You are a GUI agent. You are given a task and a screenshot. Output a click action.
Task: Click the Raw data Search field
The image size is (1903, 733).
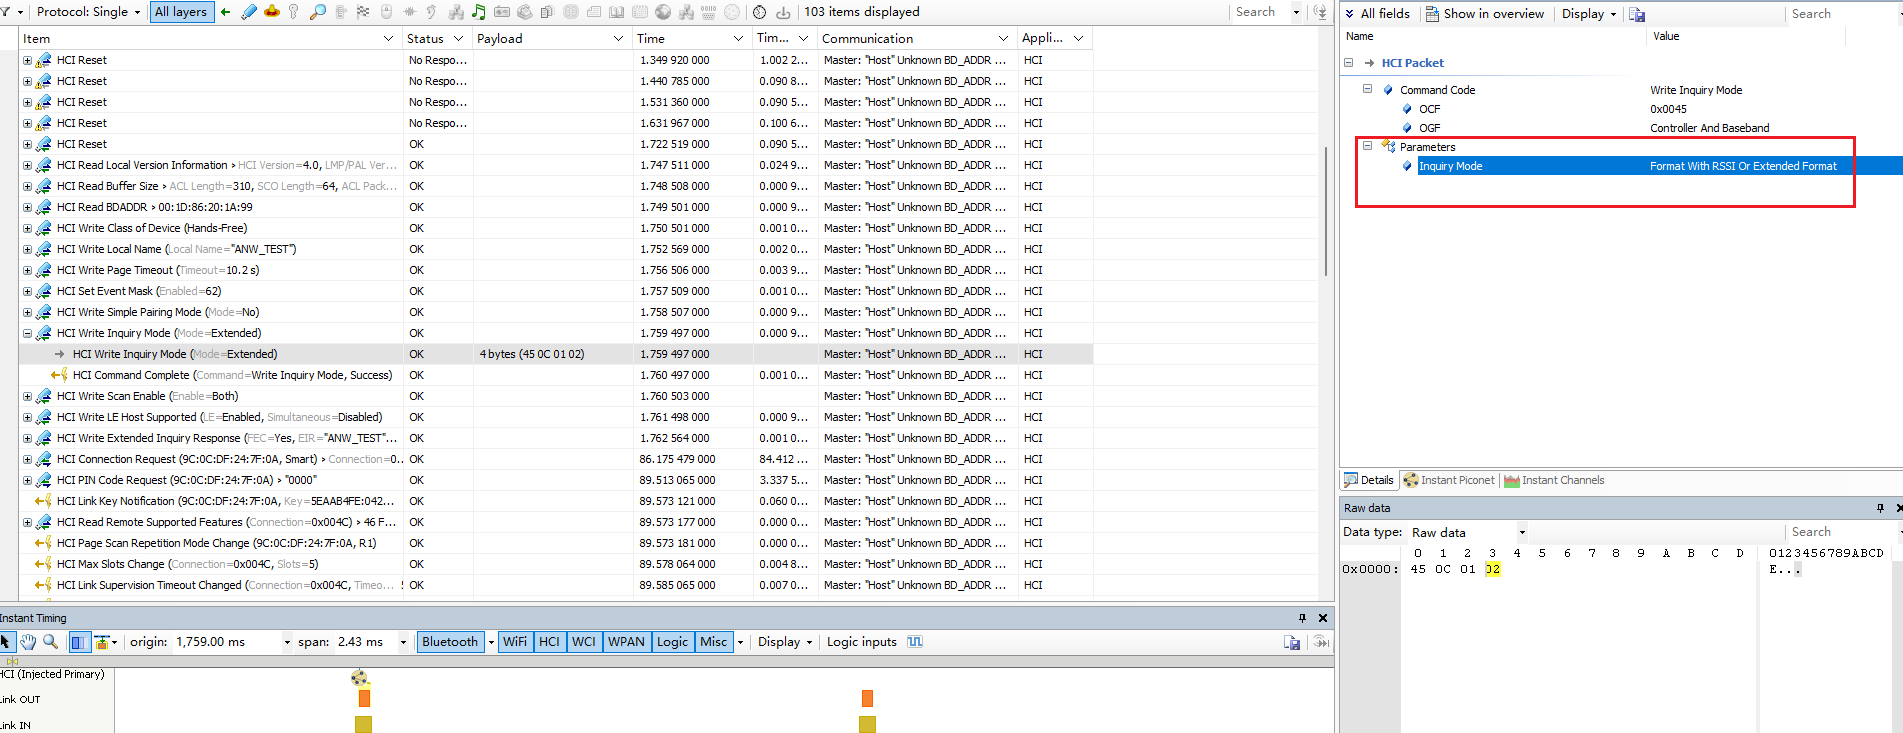(1837, 532)
